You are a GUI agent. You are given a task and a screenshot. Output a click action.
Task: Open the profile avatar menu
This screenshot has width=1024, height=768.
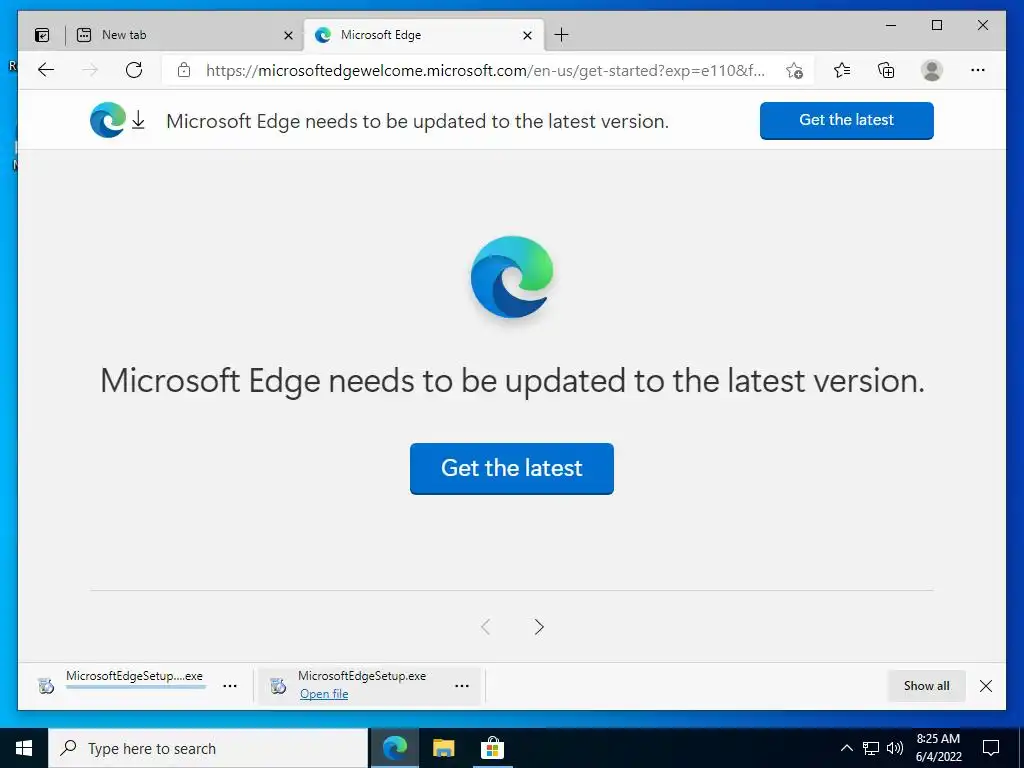click(x=932, y=70)
